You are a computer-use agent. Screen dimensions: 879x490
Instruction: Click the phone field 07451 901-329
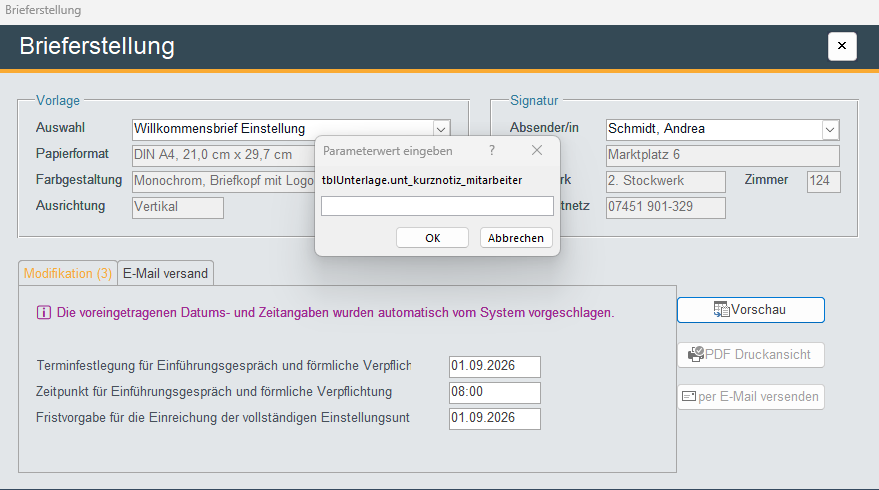tap(665, 207)
